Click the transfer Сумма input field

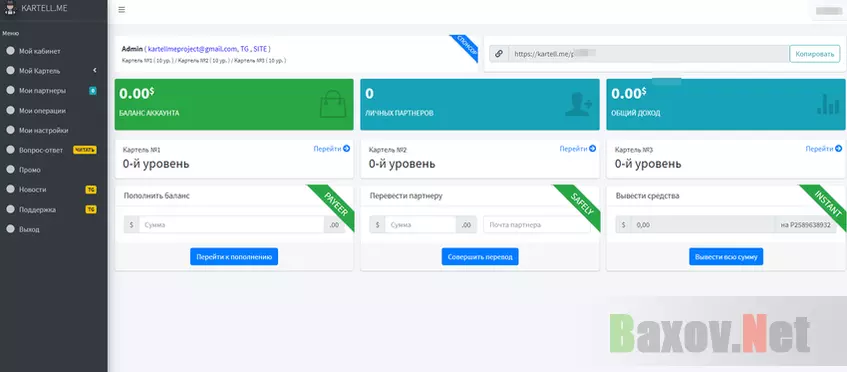tap(420, 225)
